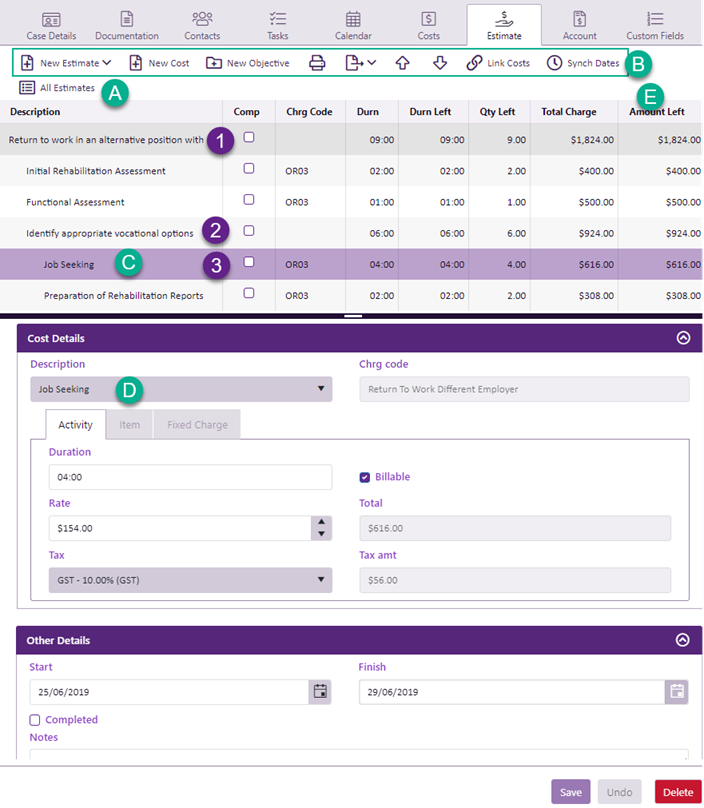Click the print icon in the toolbar
The height and width of the screenshot is (808, 704).
click(x=317, y=63)
